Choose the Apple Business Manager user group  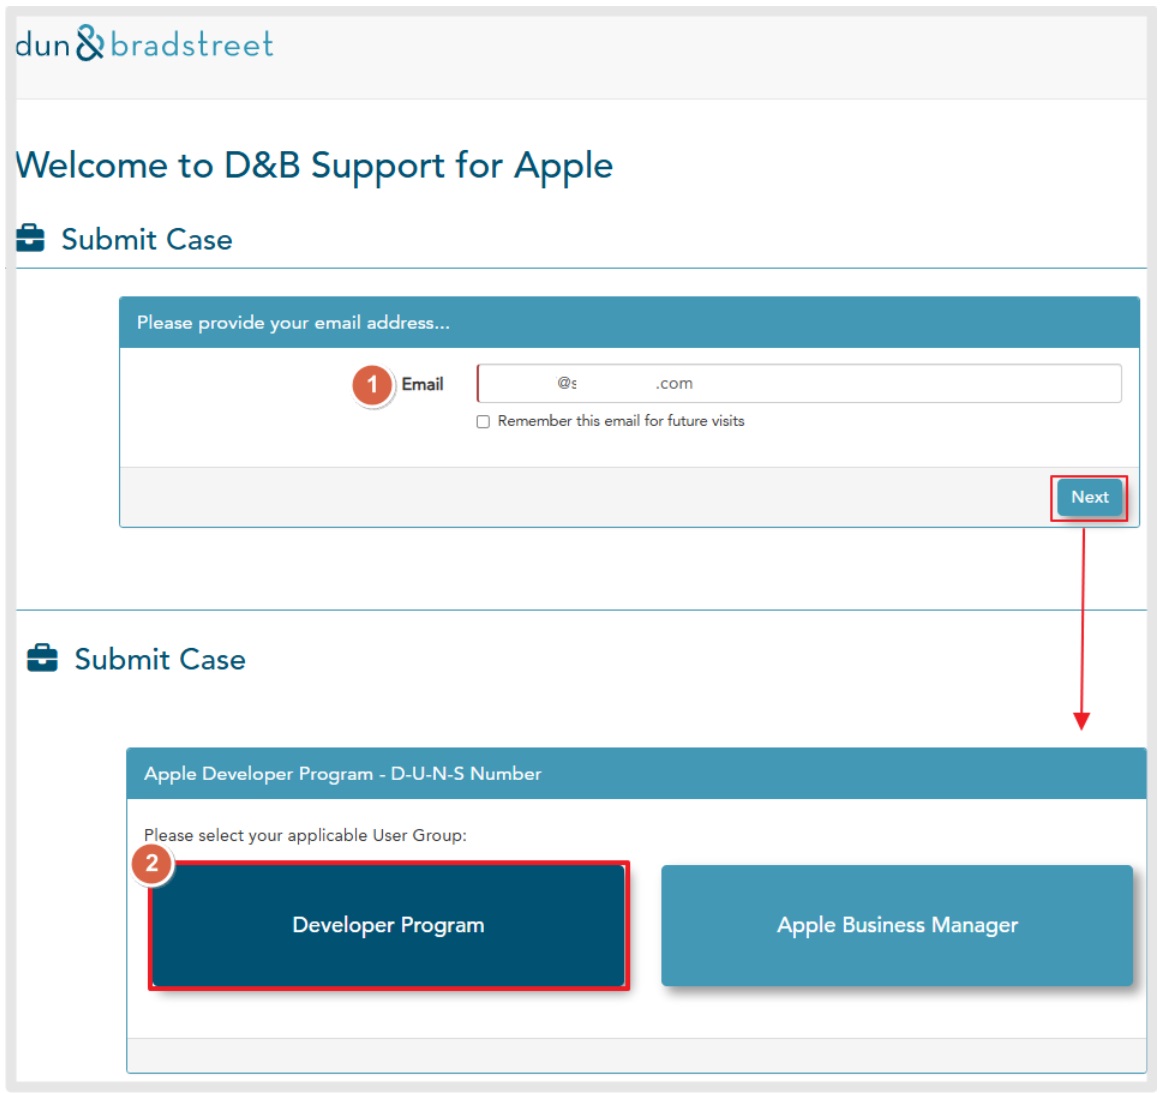[897, 925]
